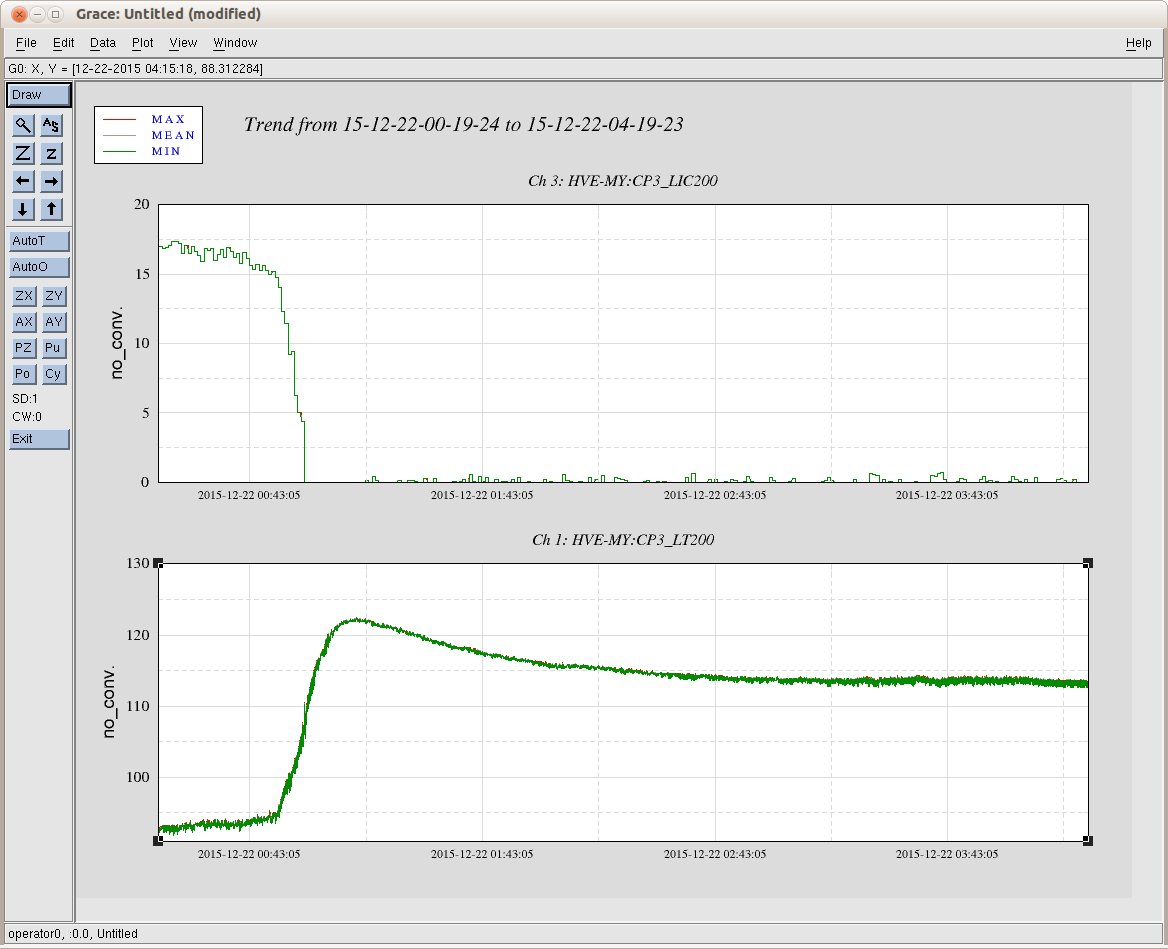
Task: Select the magnifier zoom tool
Action: pyautogui.click(x=23, y=125)
